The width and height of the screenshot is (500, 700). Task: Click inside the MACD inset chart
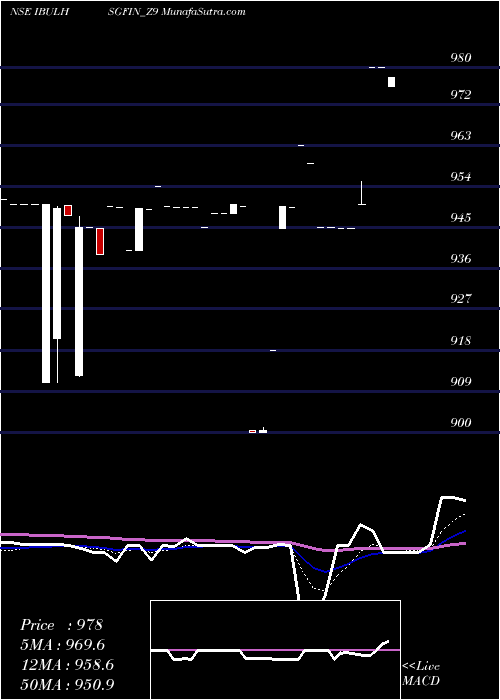tap(275, 650)
